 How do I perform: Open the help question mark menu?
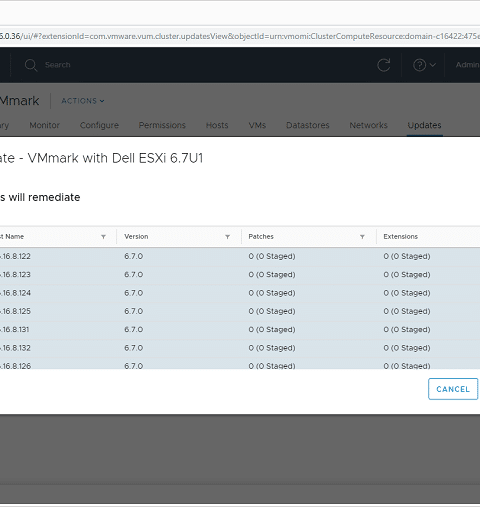click(x=419, y=65)
